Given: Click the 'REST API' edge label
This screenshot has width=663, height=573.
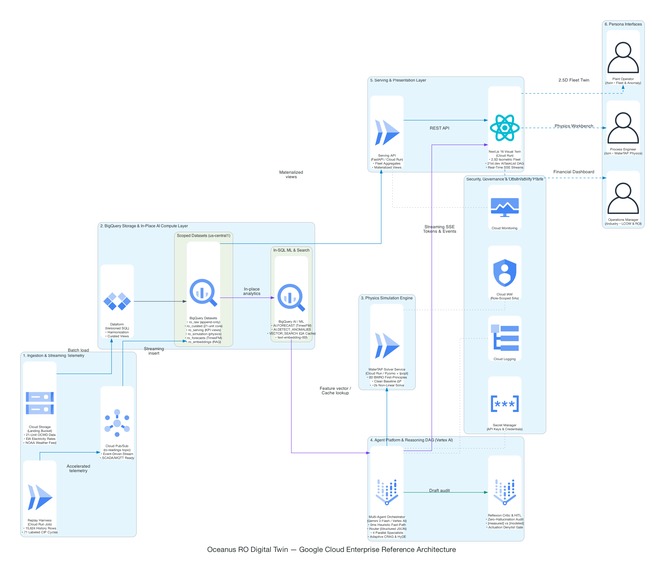Looking at the screenshot, I should [x=439, y=128].
